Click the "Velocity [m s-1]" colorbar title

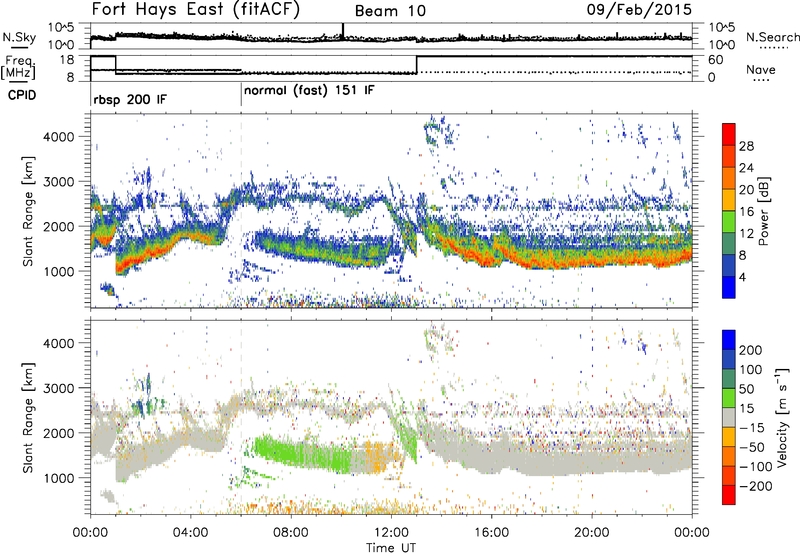[x=782, y=417]
